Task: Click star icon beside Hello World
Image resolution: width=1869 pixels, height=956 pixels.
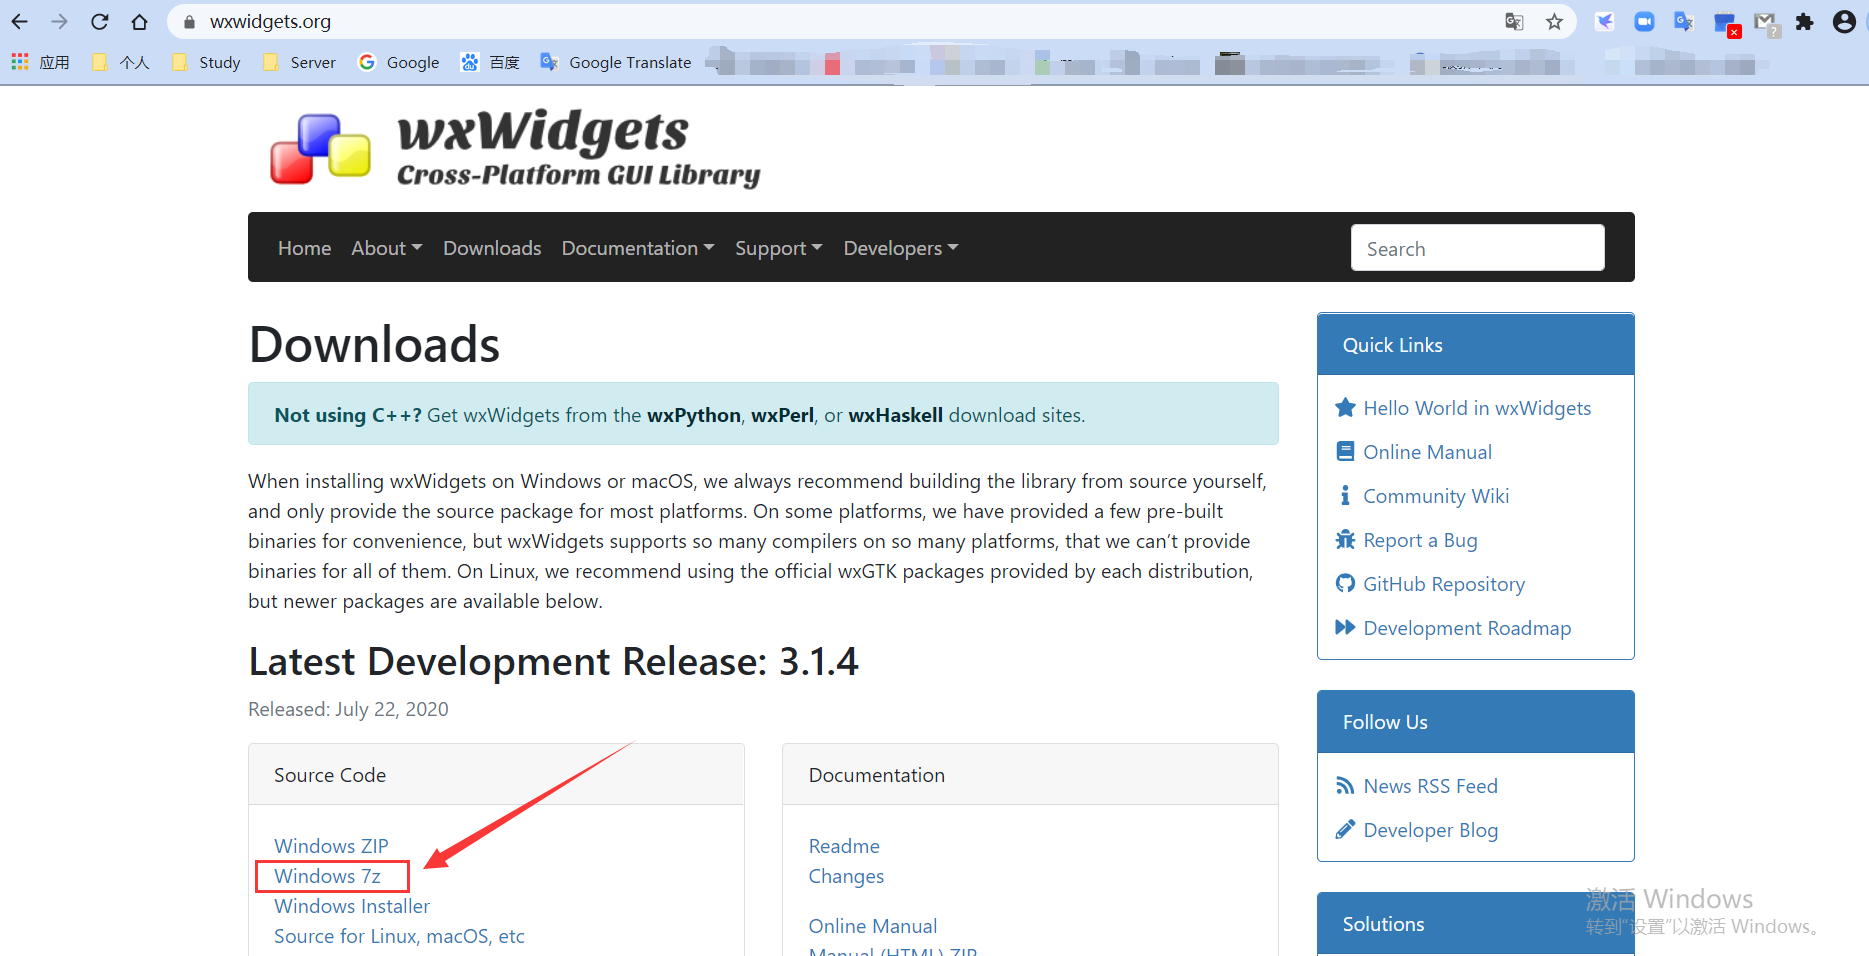Action: pos(1345,407)
